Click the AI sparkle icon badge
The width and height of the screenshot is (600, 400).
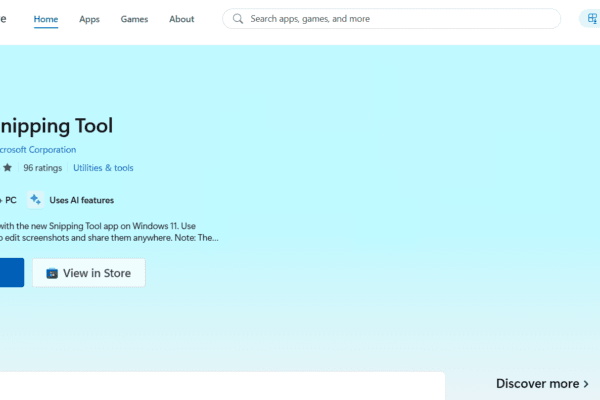click(x=36, y=200)
